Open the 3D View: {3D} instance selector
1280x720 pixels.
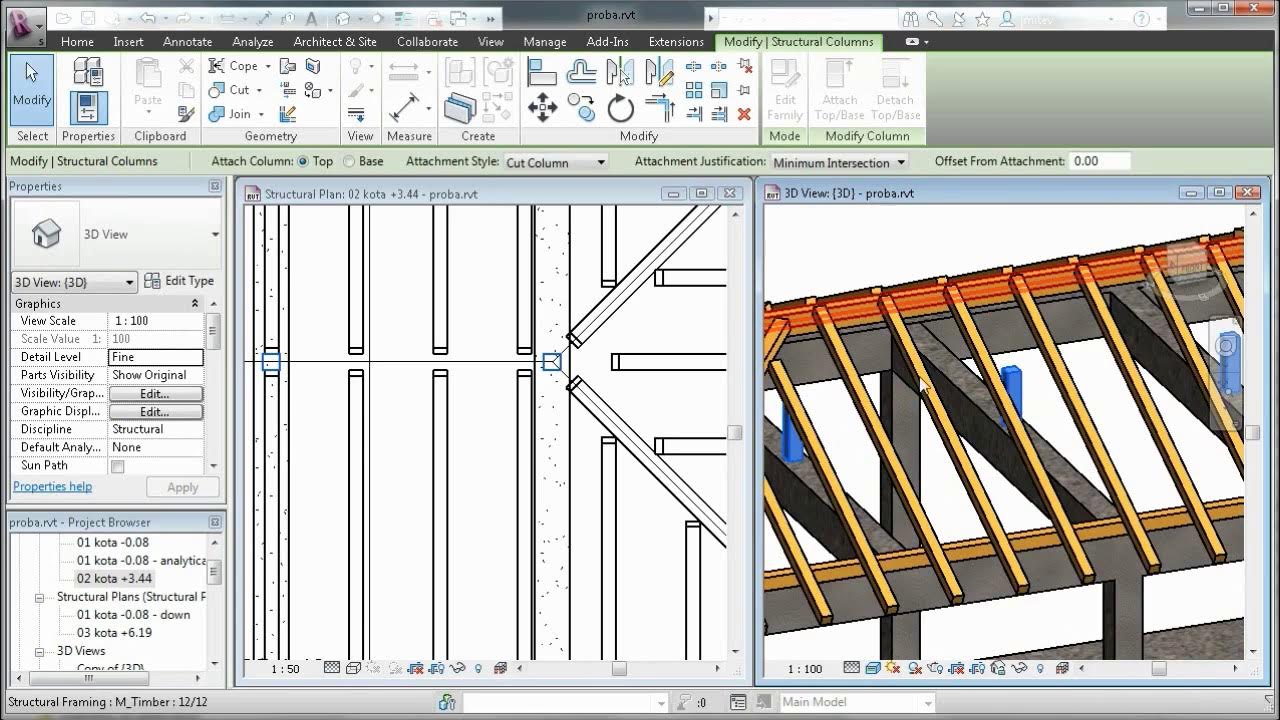click(74, 282)
